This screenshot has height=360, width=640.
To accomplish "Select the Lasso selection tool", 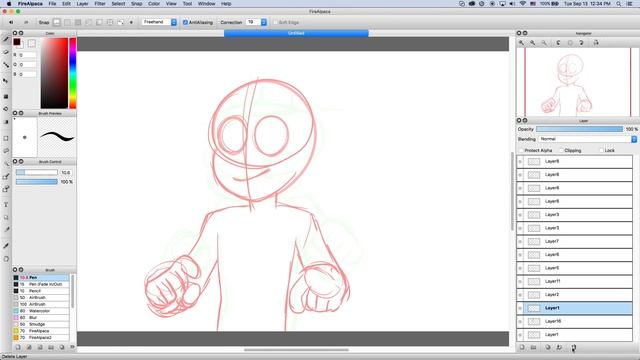I will click(6, 151).
